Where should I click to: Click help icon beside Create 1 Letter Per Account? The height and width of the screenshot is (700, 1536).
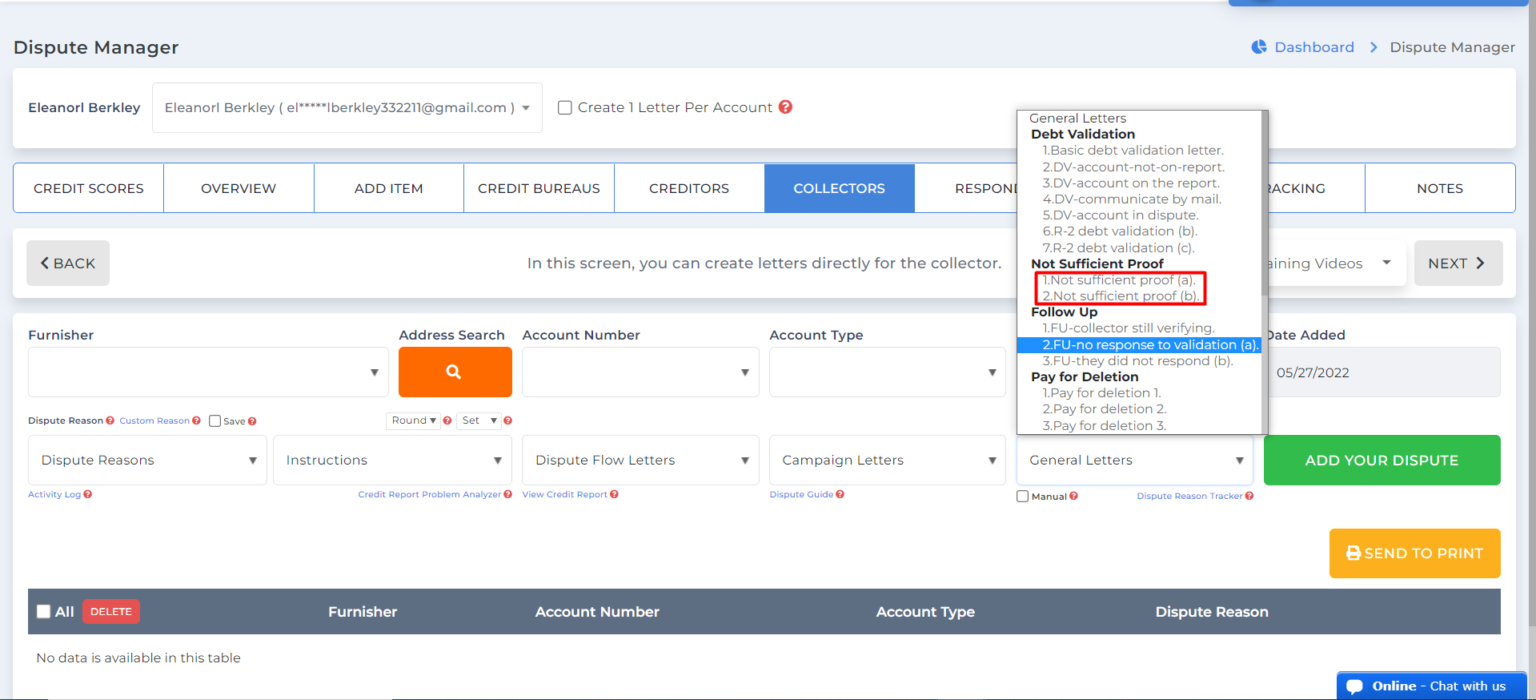point(785,107)
